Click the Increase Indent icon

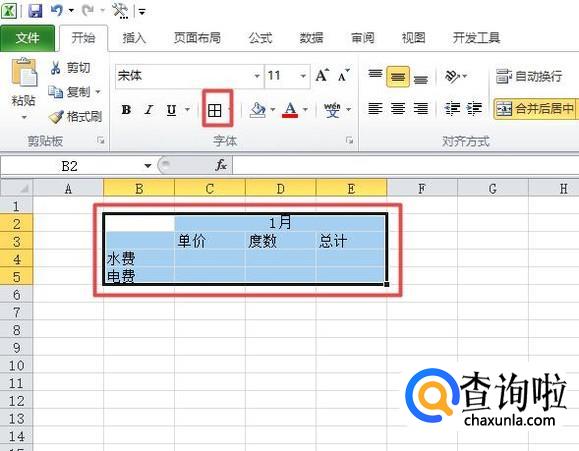[x=474, y=109]
